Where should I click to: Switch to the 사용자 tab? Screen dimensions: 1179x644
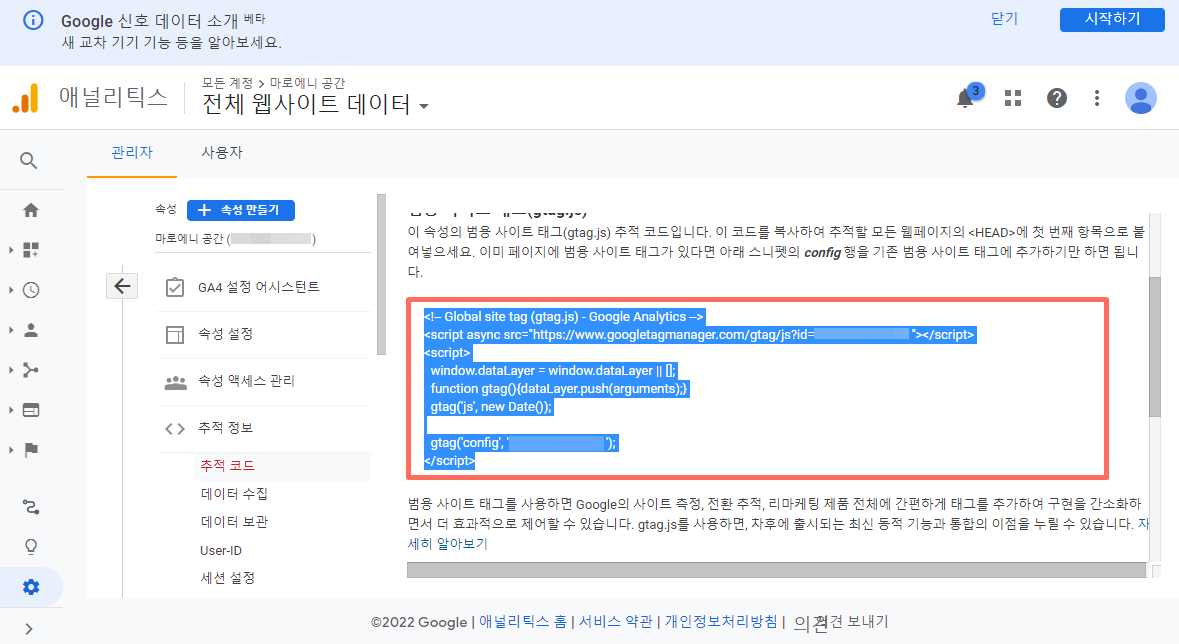pos(222,153)
